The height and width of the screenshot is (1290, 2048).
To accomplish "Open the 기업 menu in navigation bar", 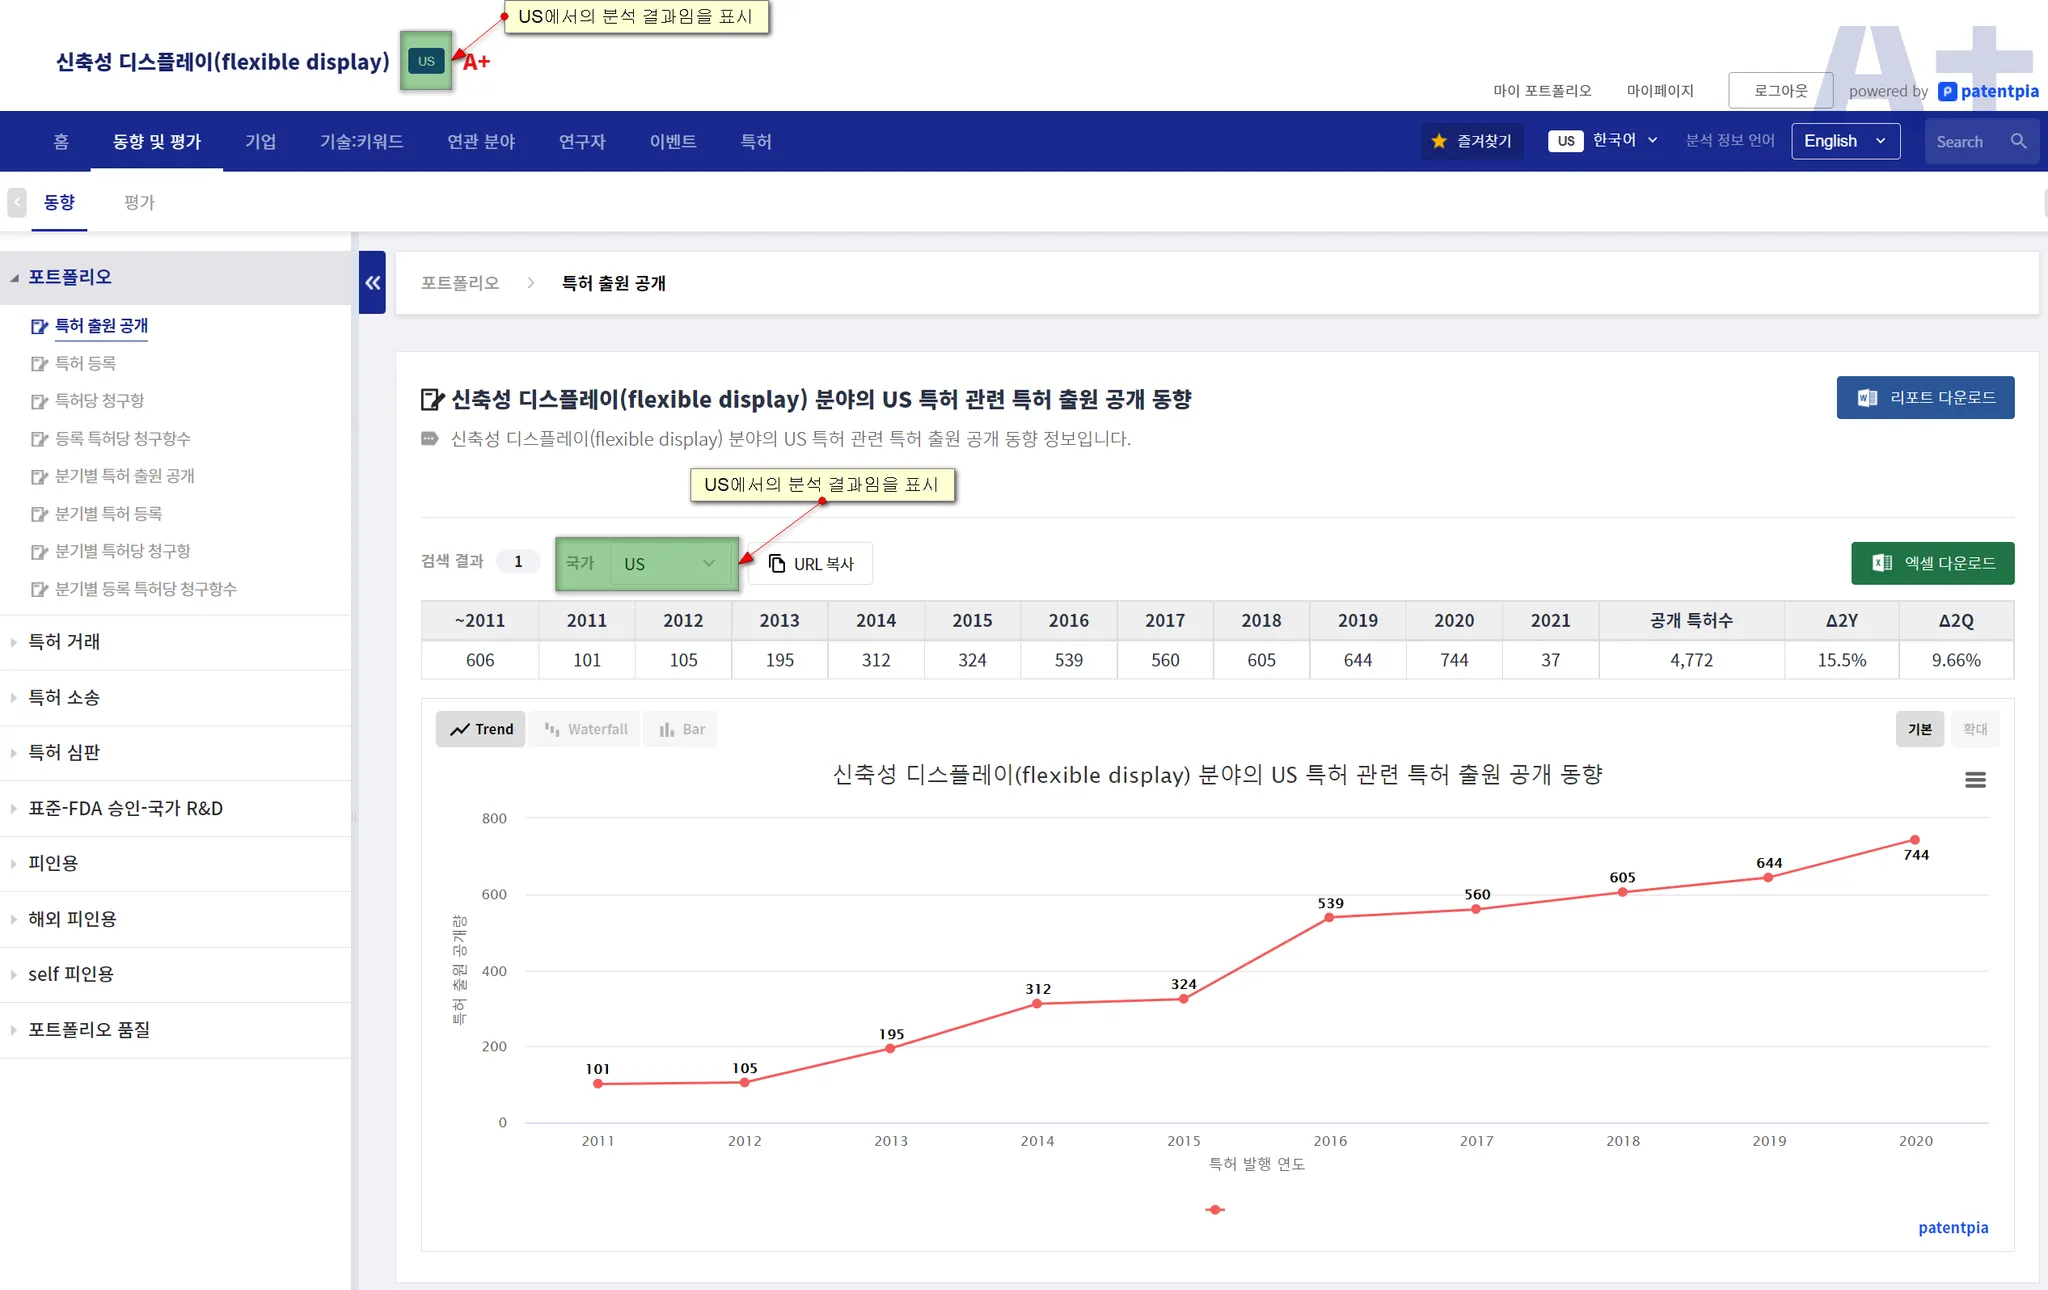I will point(260,142).
